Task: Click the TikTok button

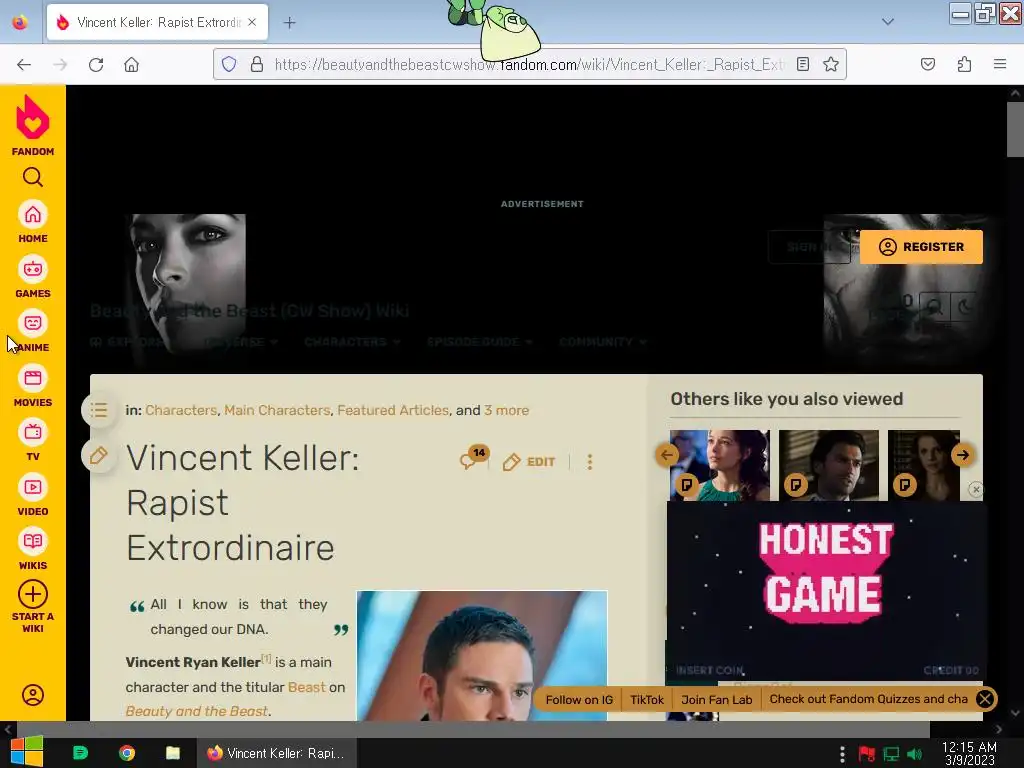Action: 647,699
